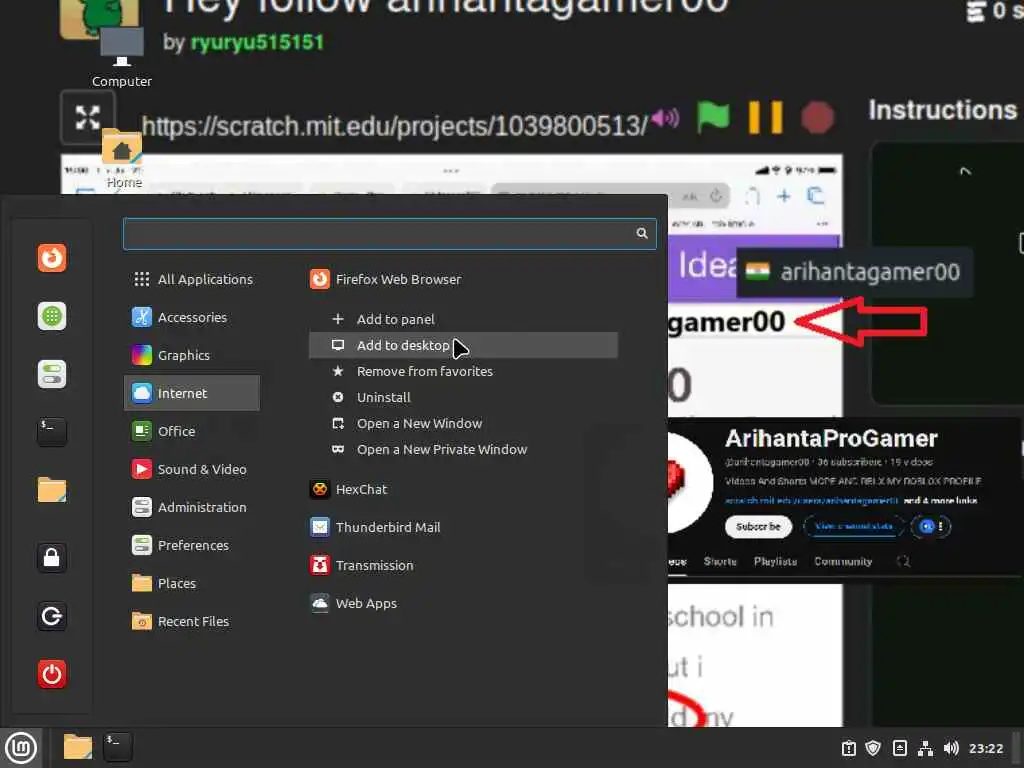Open Files folder icon in favorites sidebar

(52, 490)
